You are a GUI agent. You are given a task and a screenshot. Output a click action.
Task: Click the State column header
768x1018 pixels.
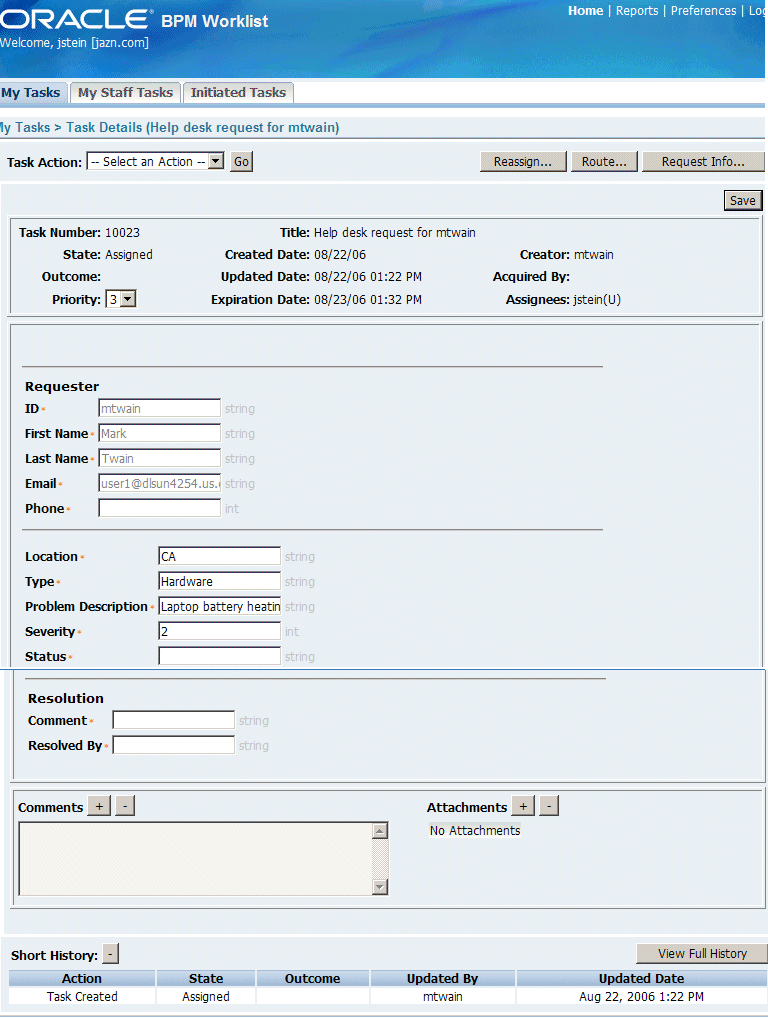[206, 978]
